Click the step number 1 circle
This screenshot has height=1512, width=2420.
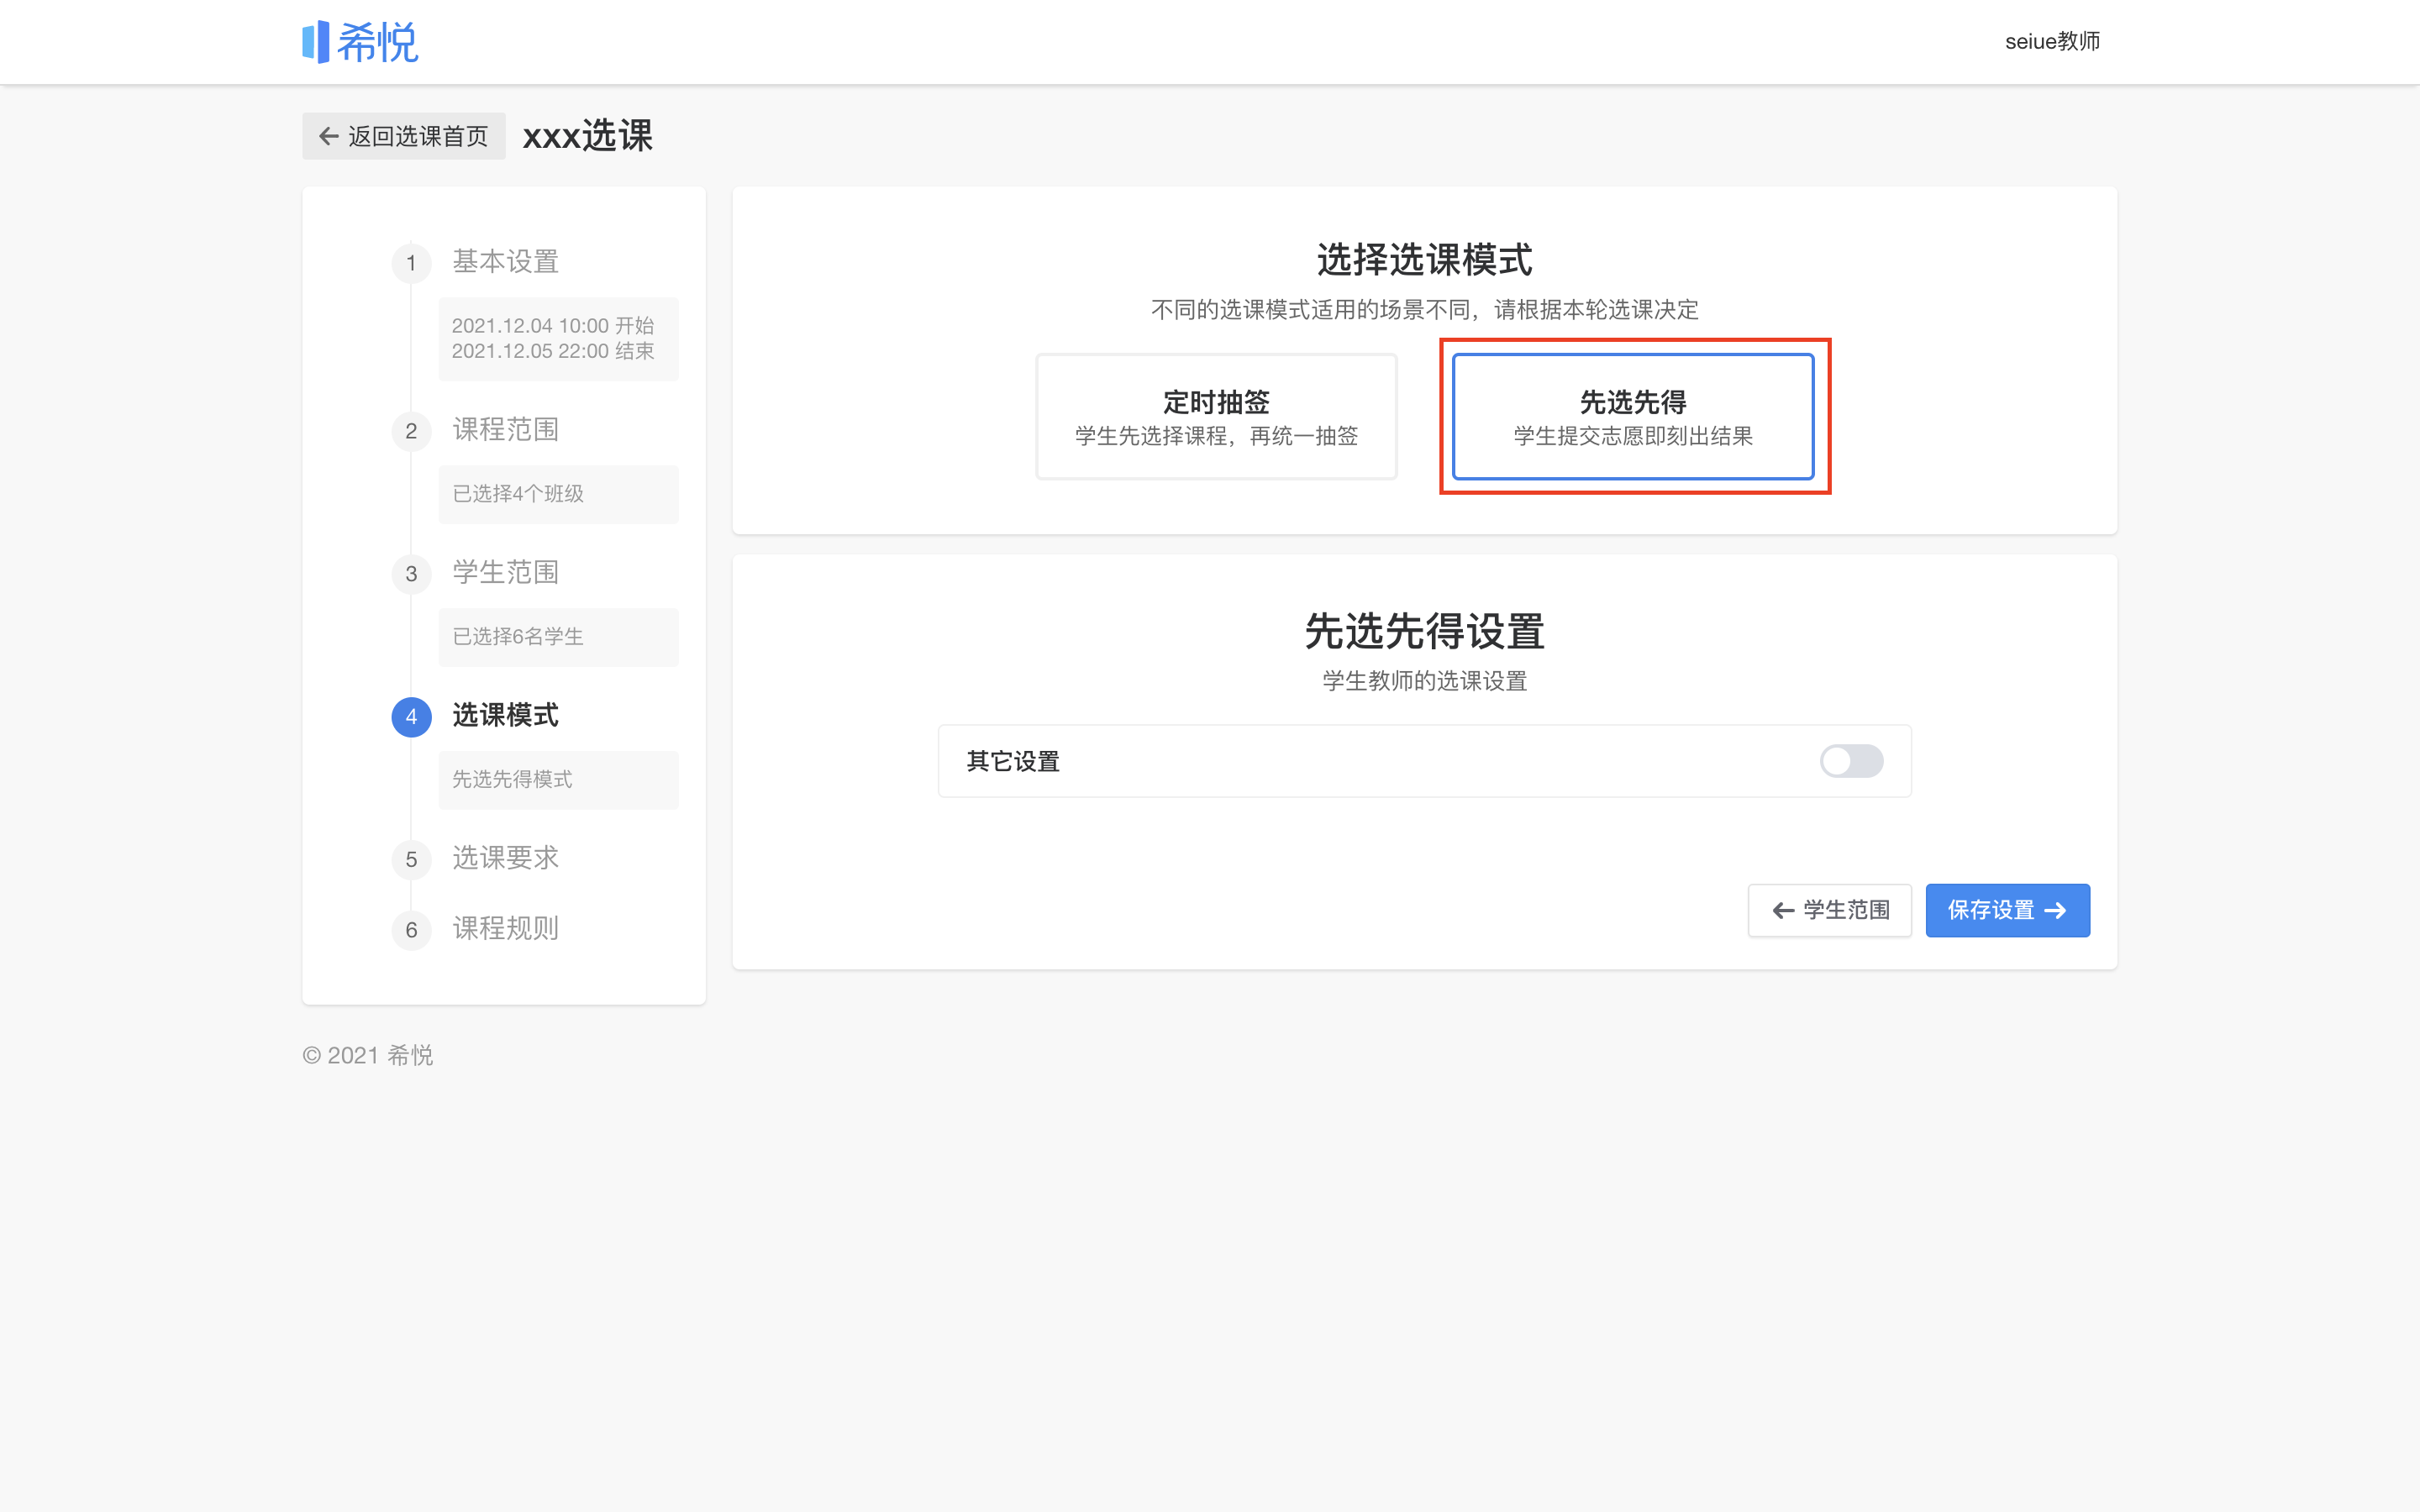pos(411,263)
